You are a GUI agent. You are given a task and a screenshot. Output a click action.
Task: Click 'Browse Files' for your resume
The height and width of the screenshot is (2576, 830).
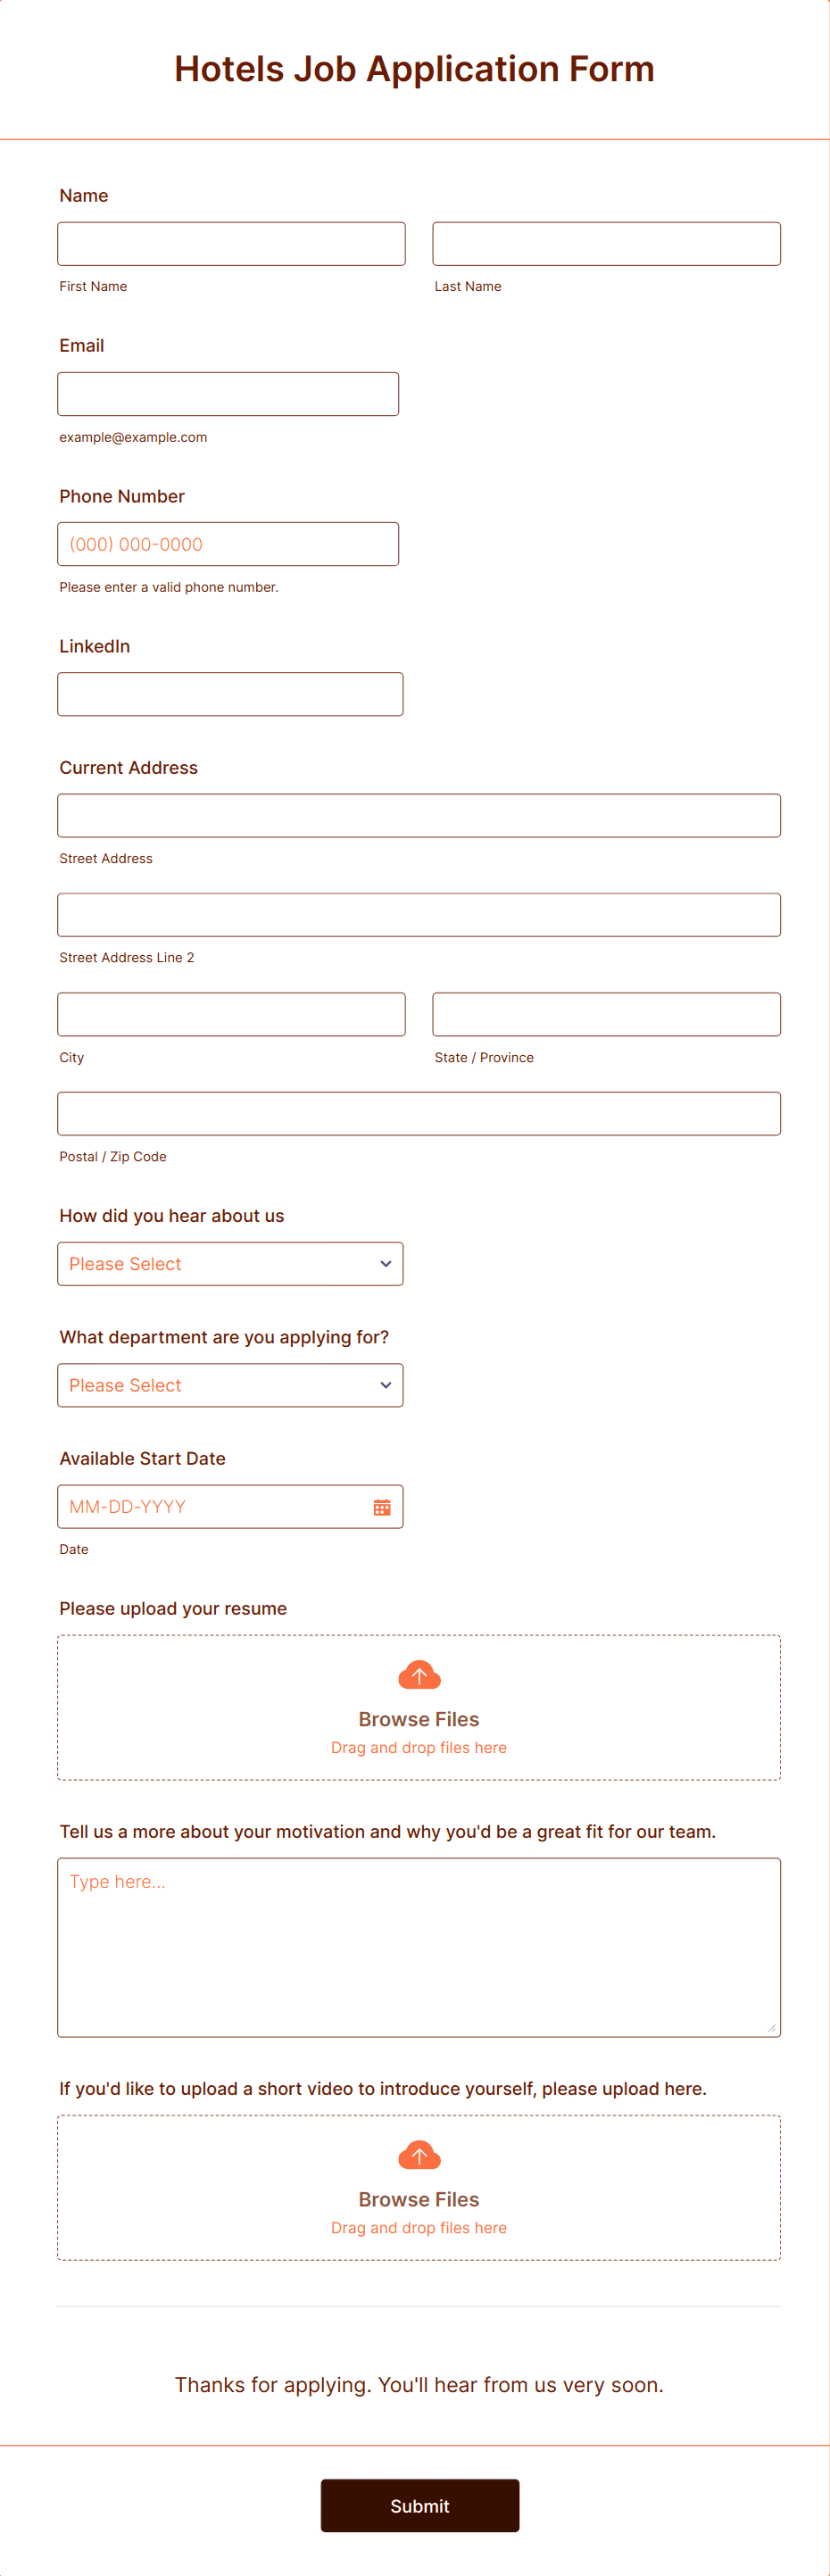[x=419, y=1718]
